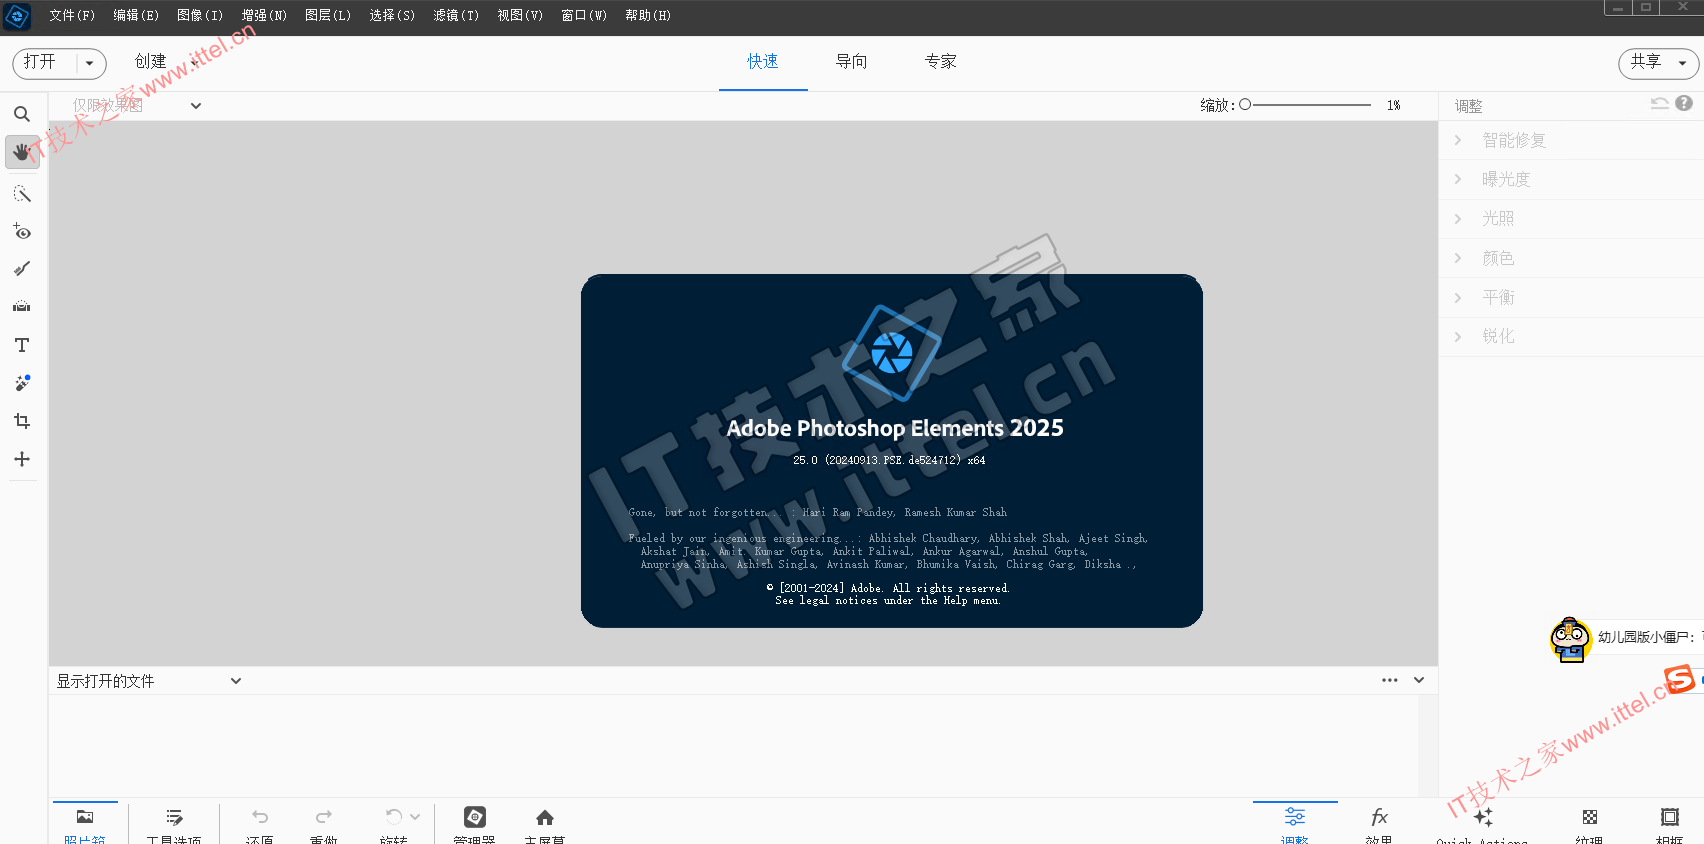Open the Photo Bin (照片箱) panel
The width and height of the screenshot is (1704, 844).
(x=85, y=823)
